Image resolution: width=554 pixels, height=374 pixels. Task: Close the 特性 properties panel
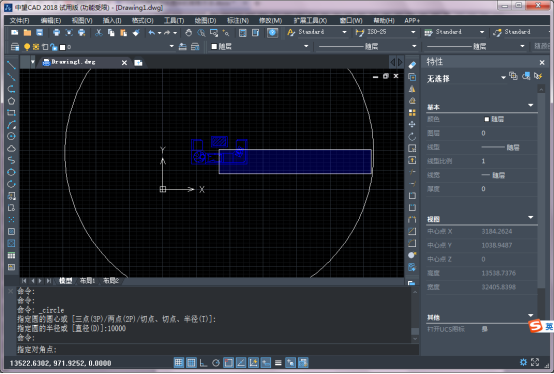(x=542, y=63)
